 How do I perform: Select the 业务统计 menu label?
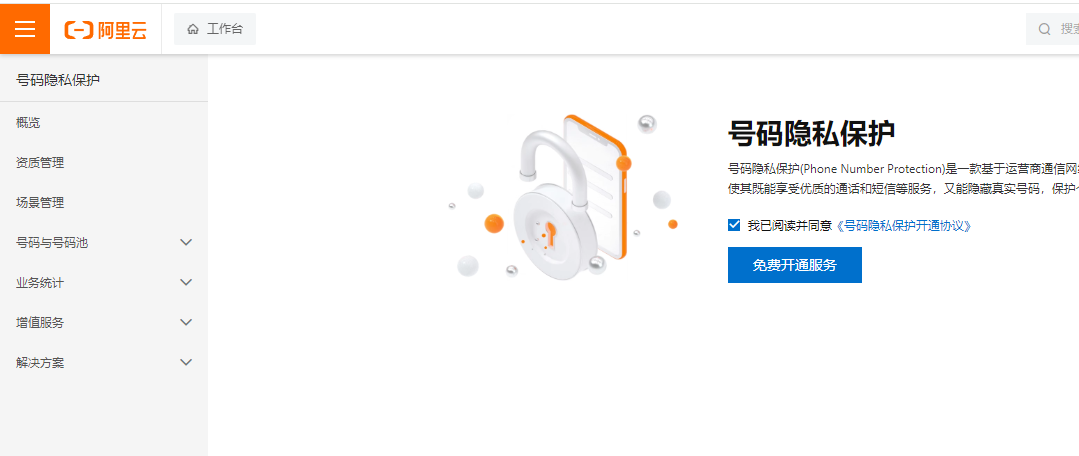[40, 283]
